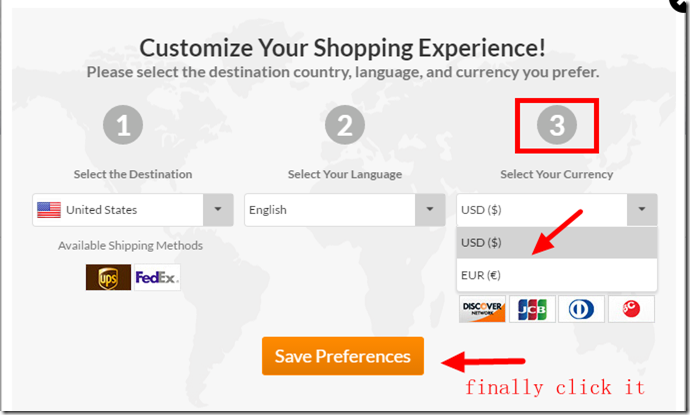
Task: Click the red circular payment card icon
Action: (x=630, y=309)
